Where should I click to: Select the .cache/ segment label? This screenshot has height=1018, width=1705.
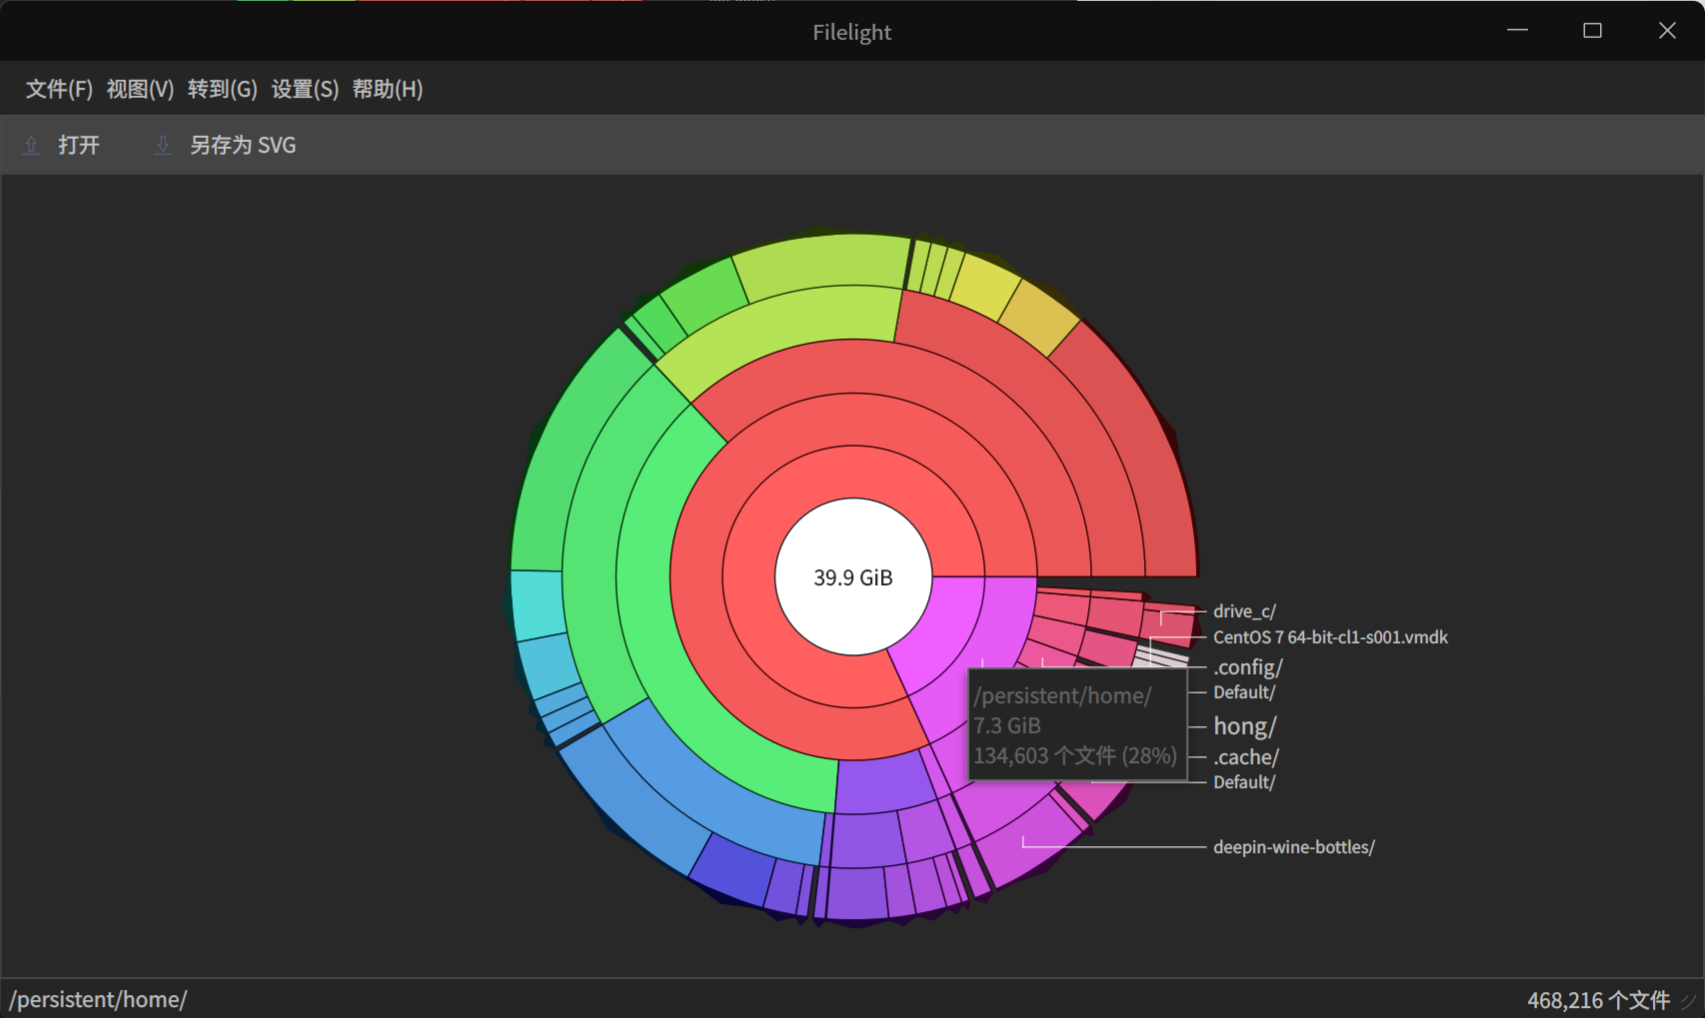[x=1246, y=757]
